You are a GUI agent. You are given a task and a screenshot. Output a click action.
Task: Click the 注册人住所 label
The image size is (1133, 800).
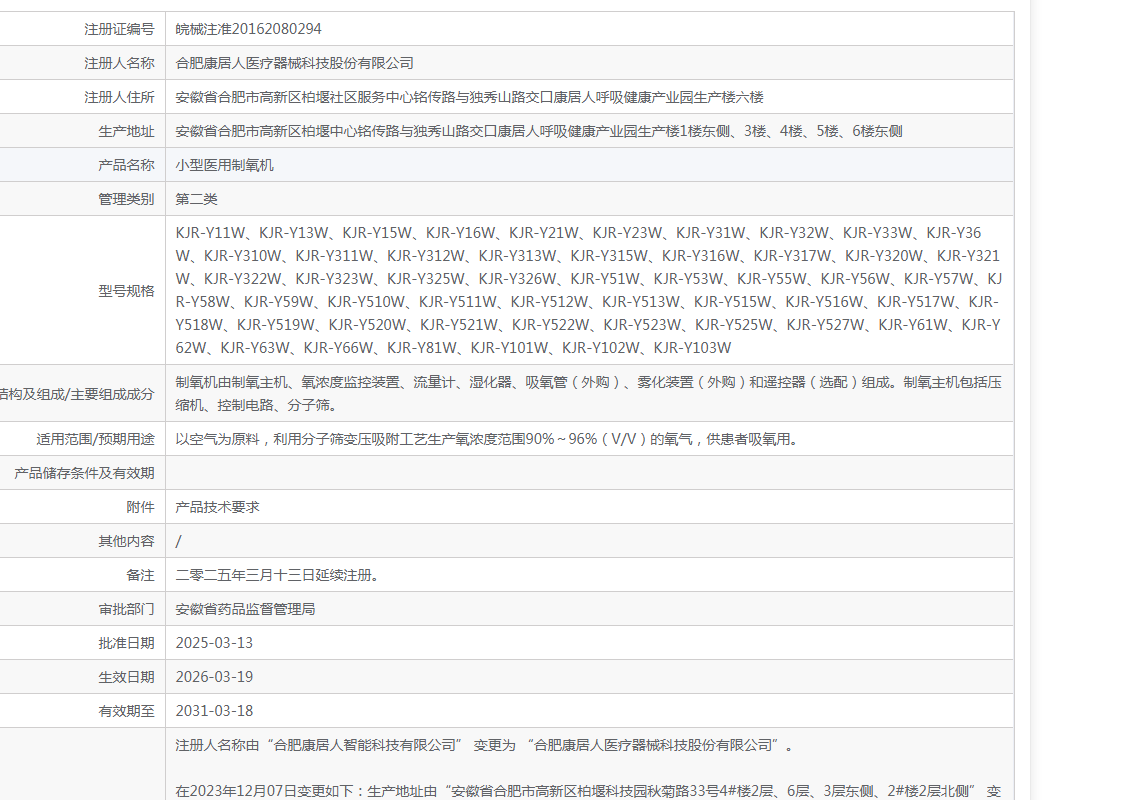(119, 97)
